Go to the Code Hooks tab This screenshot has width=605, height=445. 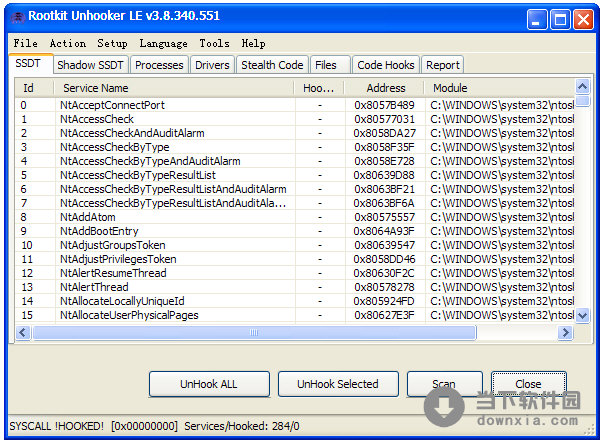(x=385, y=65)
